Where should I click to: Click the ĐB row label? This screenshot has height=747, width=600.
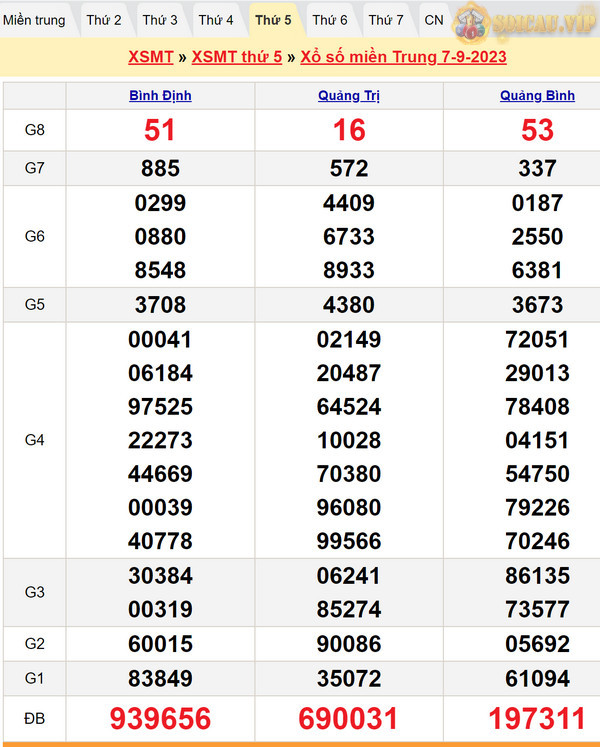[35, 718]
